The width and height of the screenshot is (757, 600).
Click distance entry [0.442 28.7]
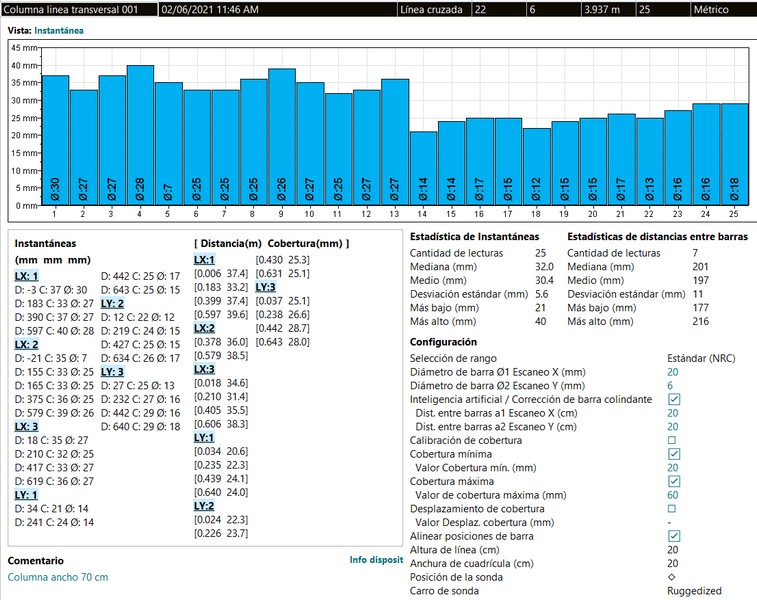pyautogui.click(x=282, y=328)
